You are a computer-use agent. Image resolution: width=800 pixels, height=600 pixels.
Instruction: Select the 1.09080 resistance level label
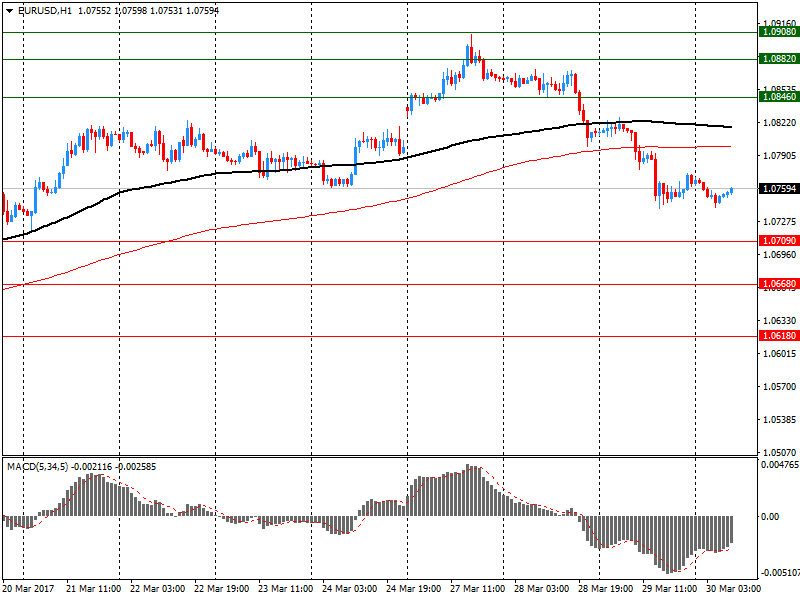click(x=779, y=32)
